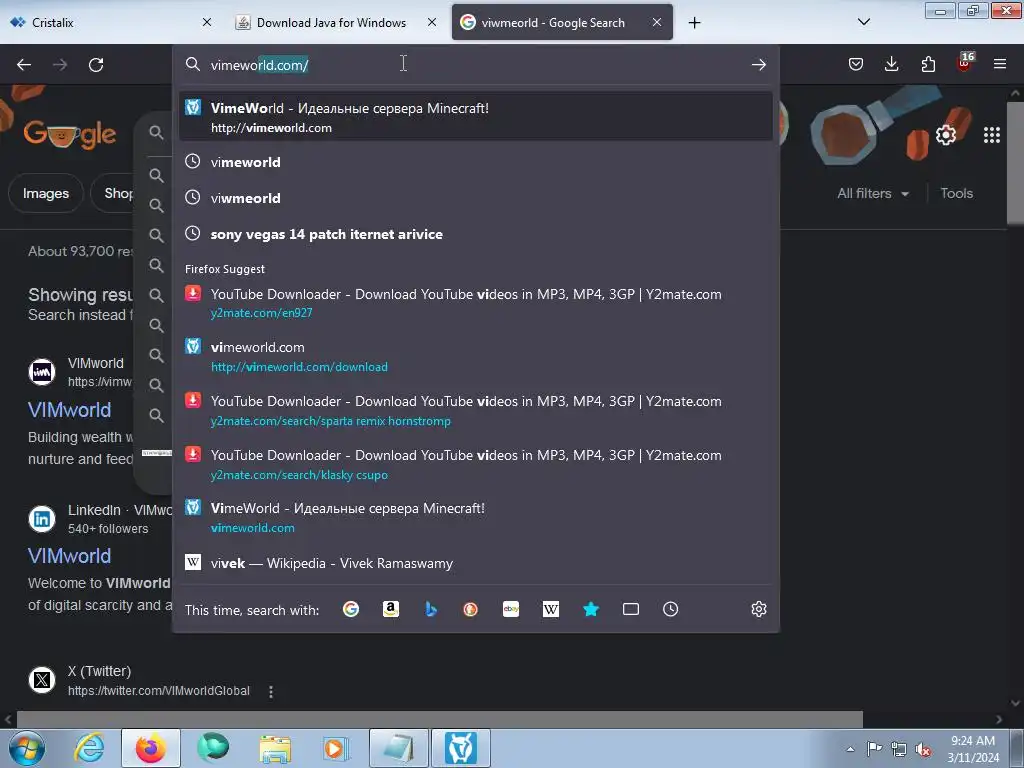Click Google logo
Screen dimensions: 1024x768
point(69,134)
